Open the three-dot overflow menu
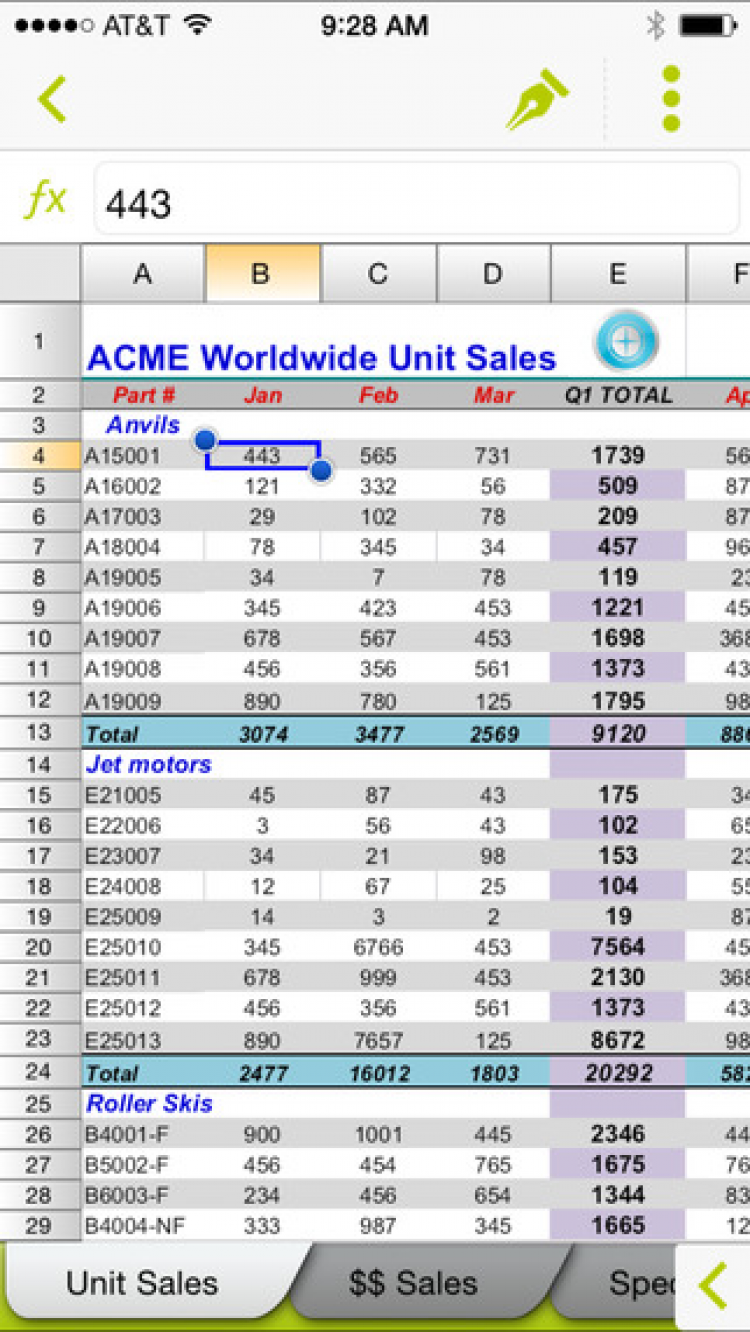 pyautogui.click(x=671, y=99)
